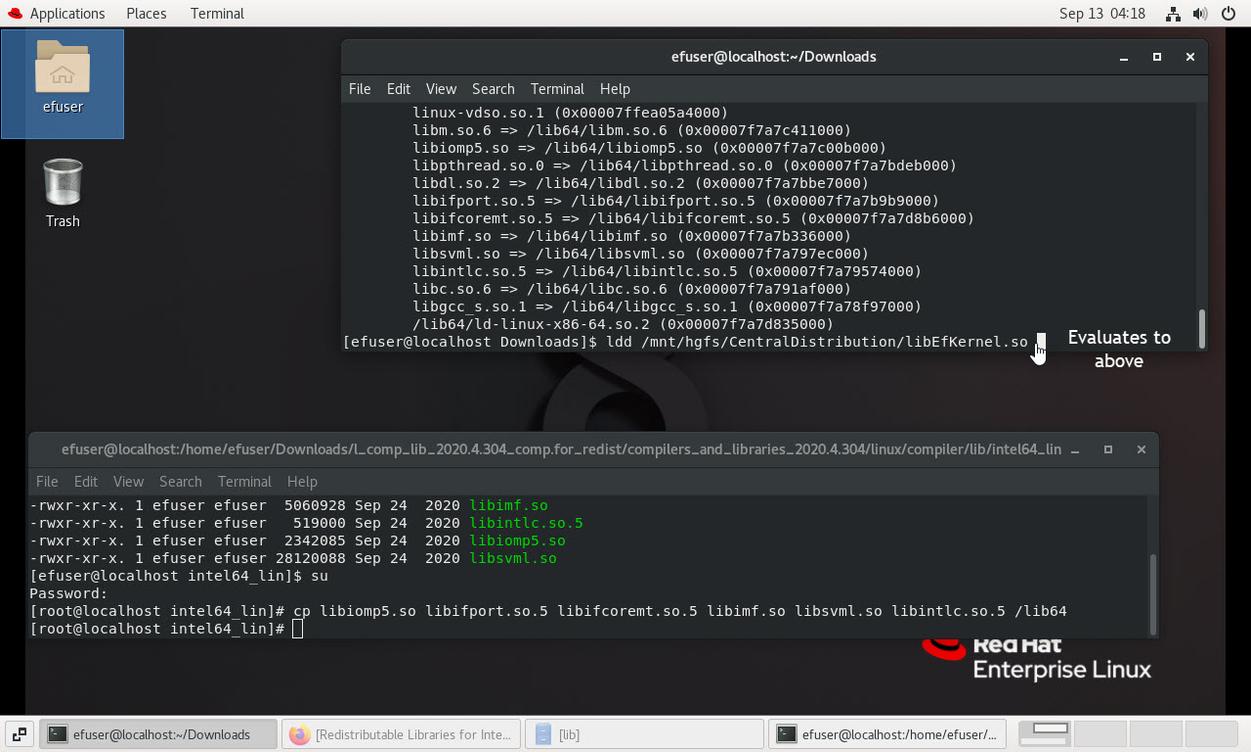Open the Terminal menu in top bar
Screen dimensions: 1251x752
[217, 13]
